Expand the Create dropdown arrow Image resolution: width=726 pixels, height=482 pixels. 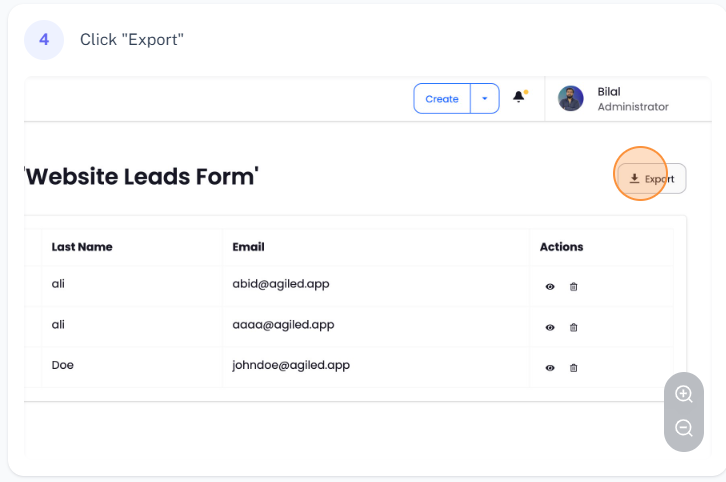484,99
